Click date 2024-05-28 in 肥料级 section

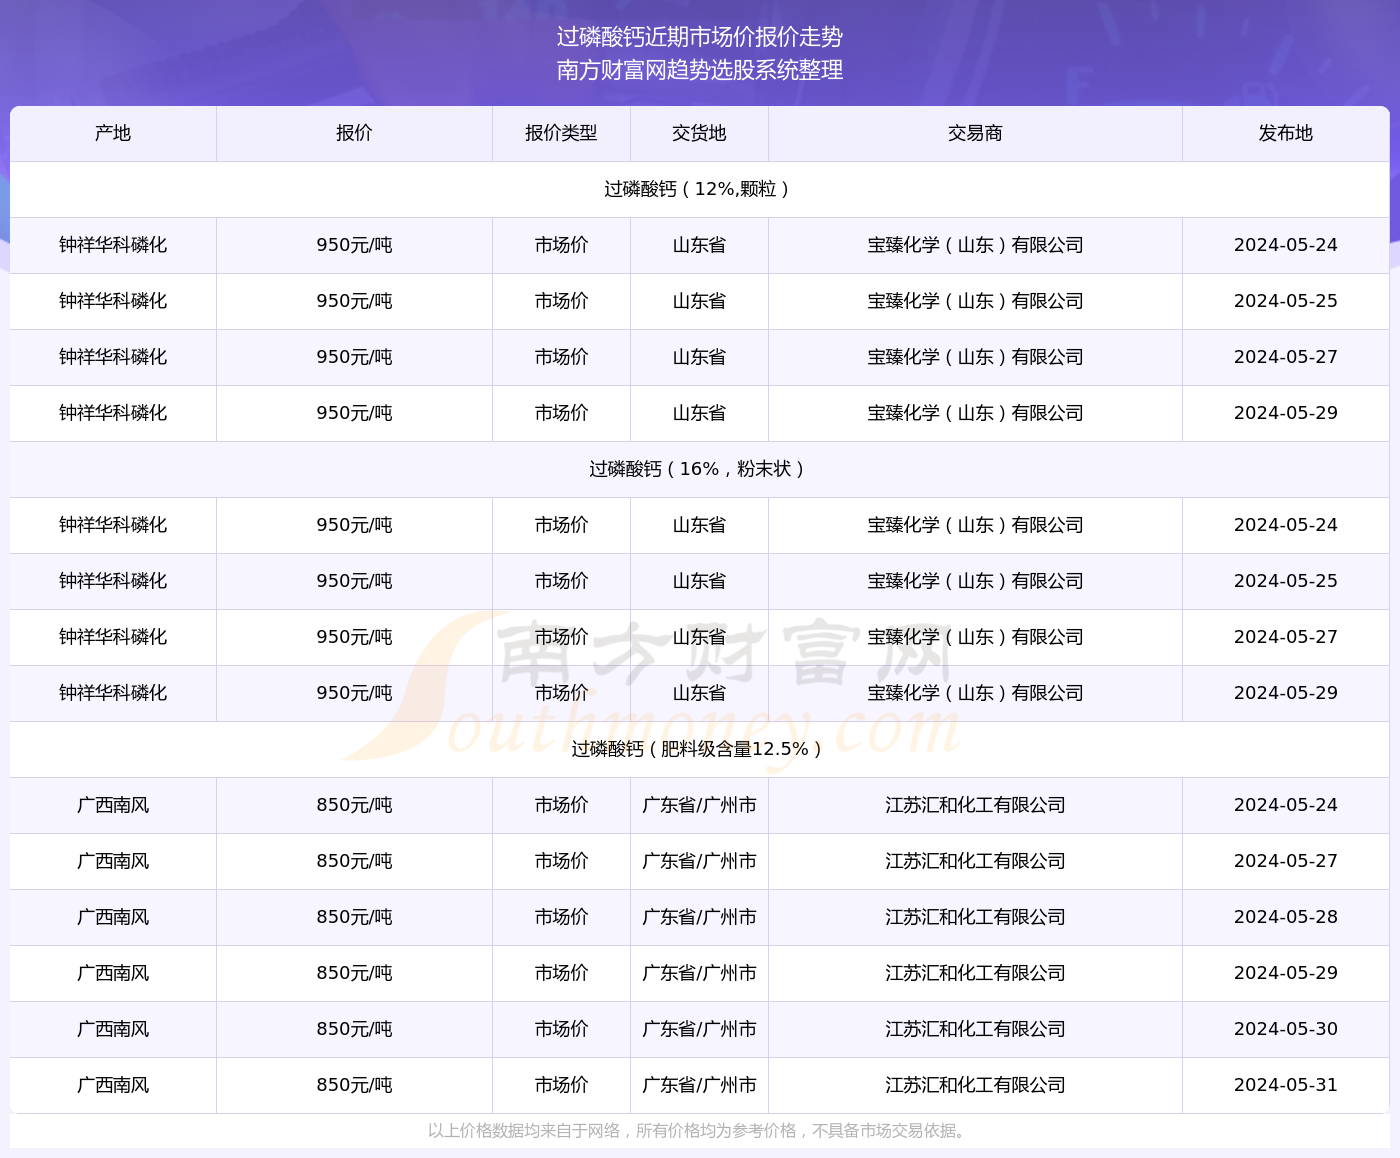(x=1285, y=917)
